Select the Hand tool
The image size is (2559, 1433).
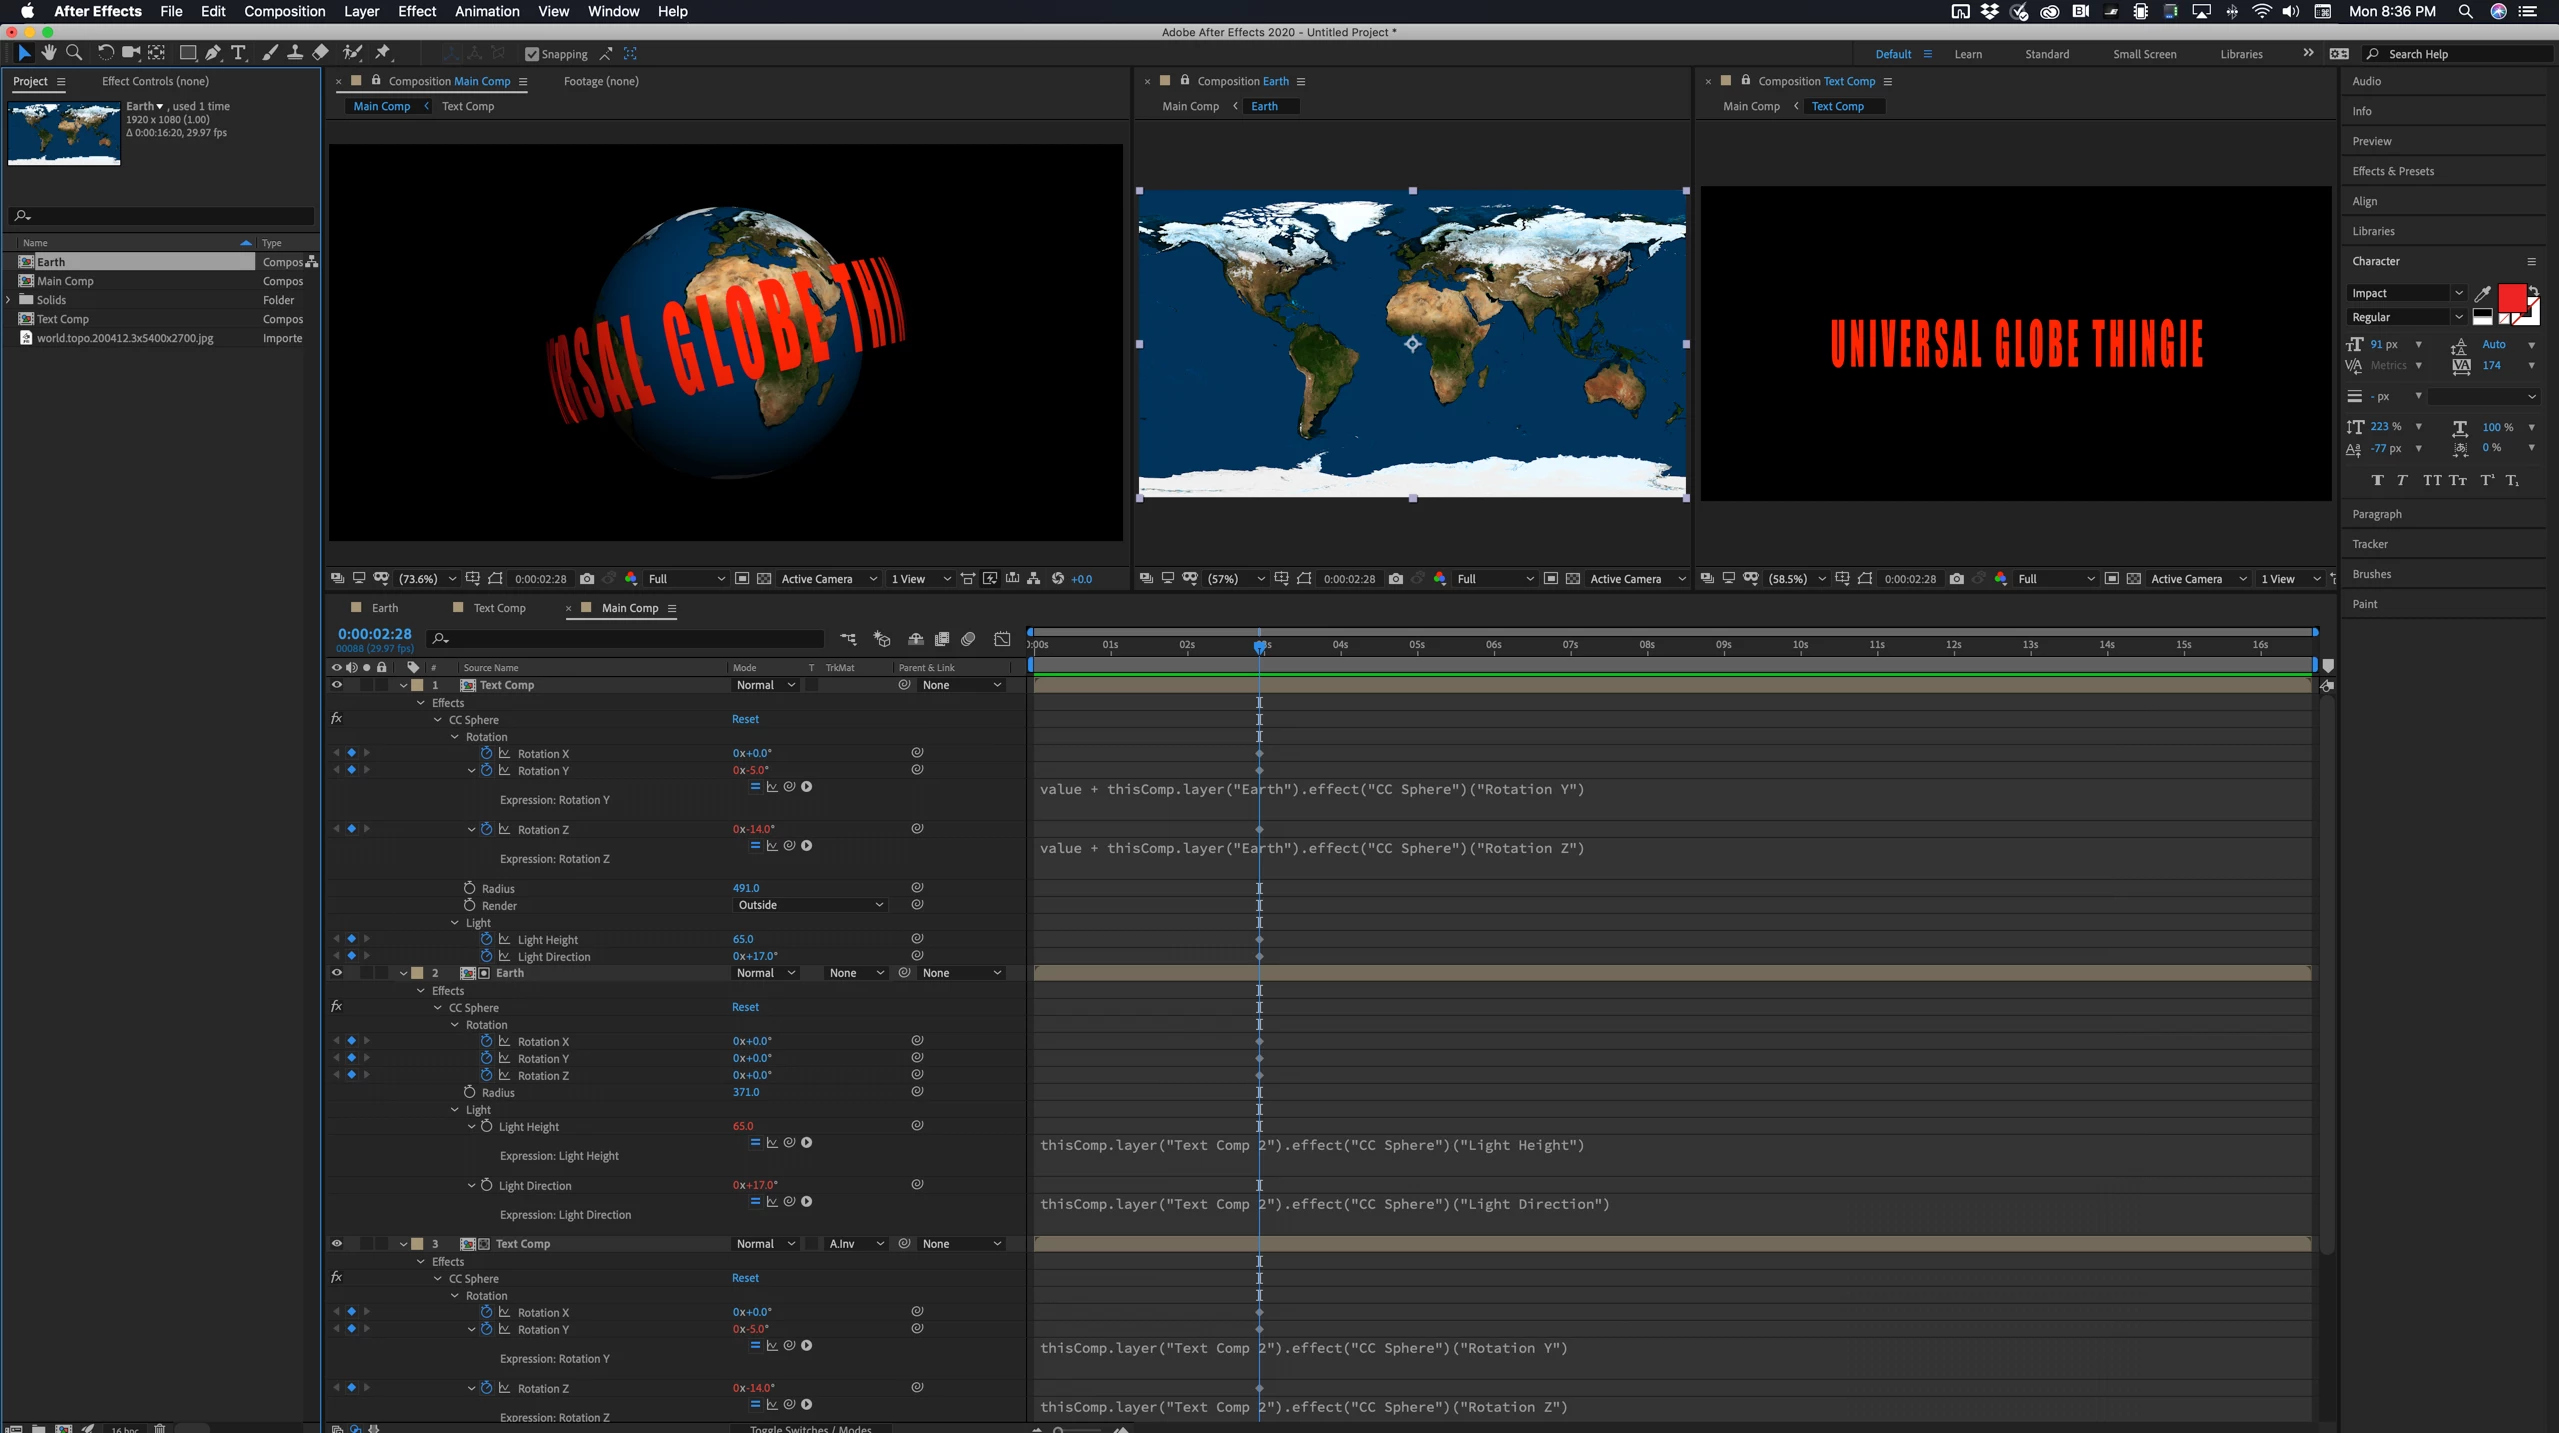click(48, 53)
